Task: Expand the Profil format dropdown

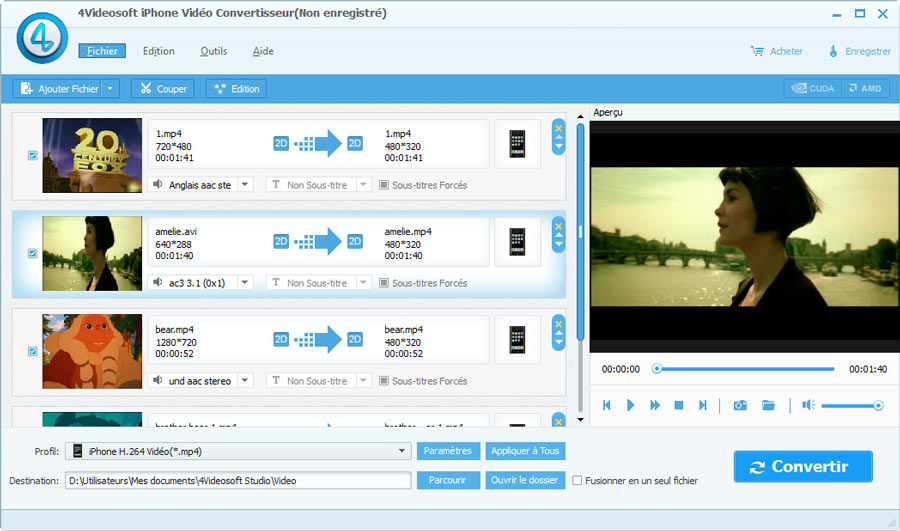Action: point(402,451)
